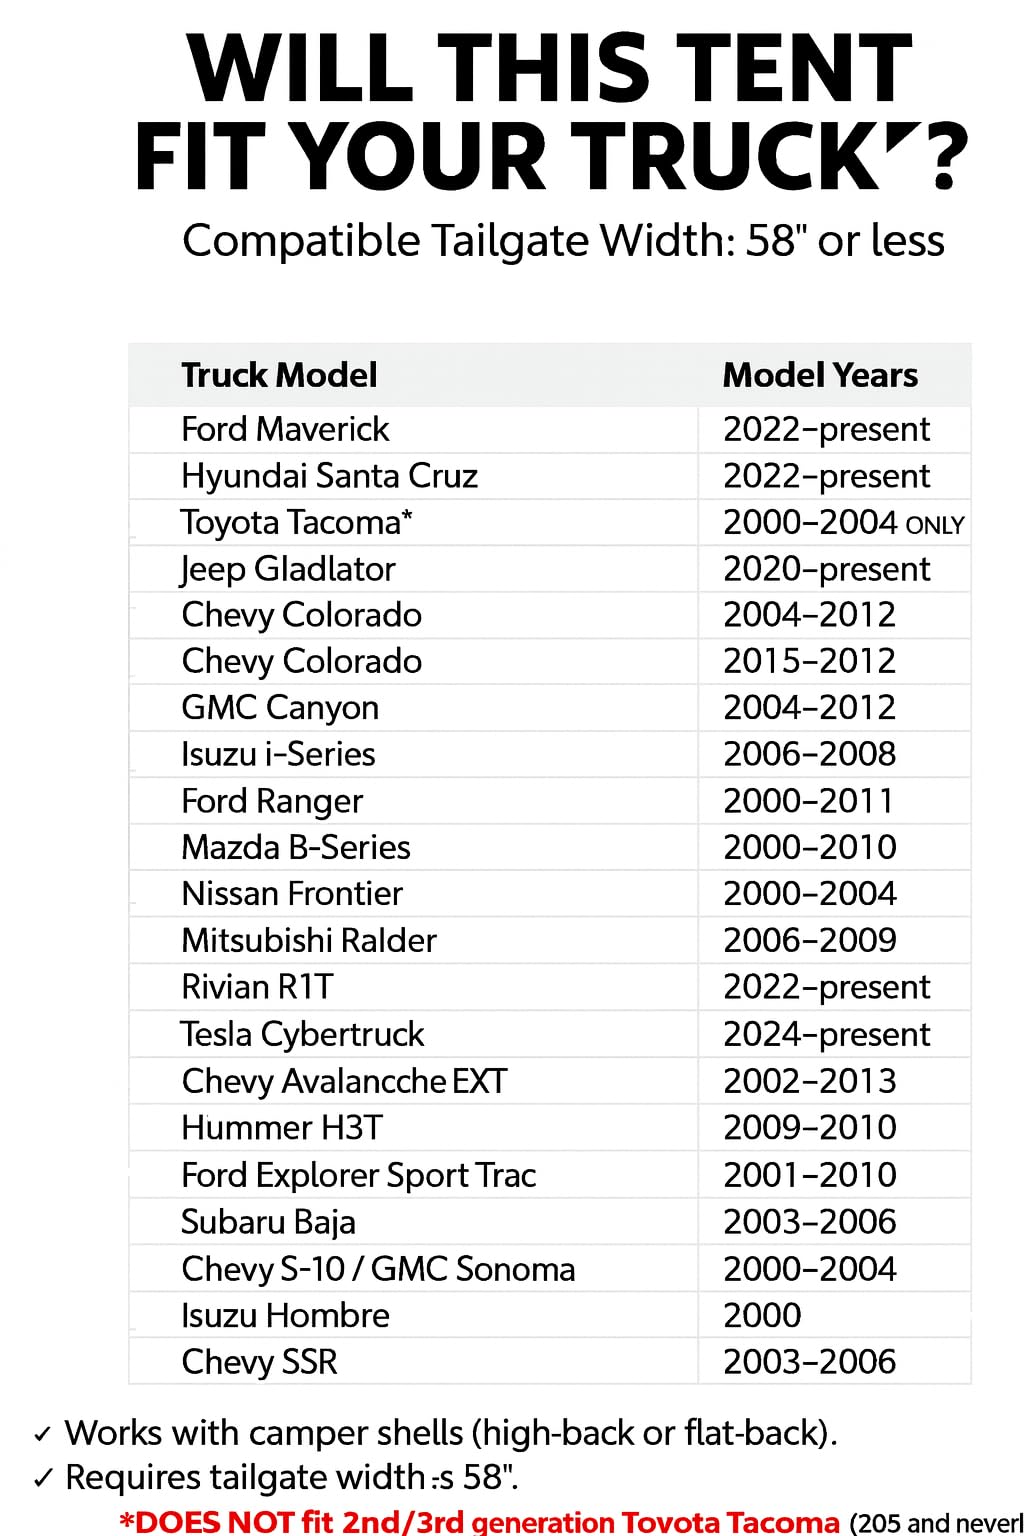Screen dimensions: 1024x1536
Task: Click the Ford Ranger truck name
Action: [272, 801]
